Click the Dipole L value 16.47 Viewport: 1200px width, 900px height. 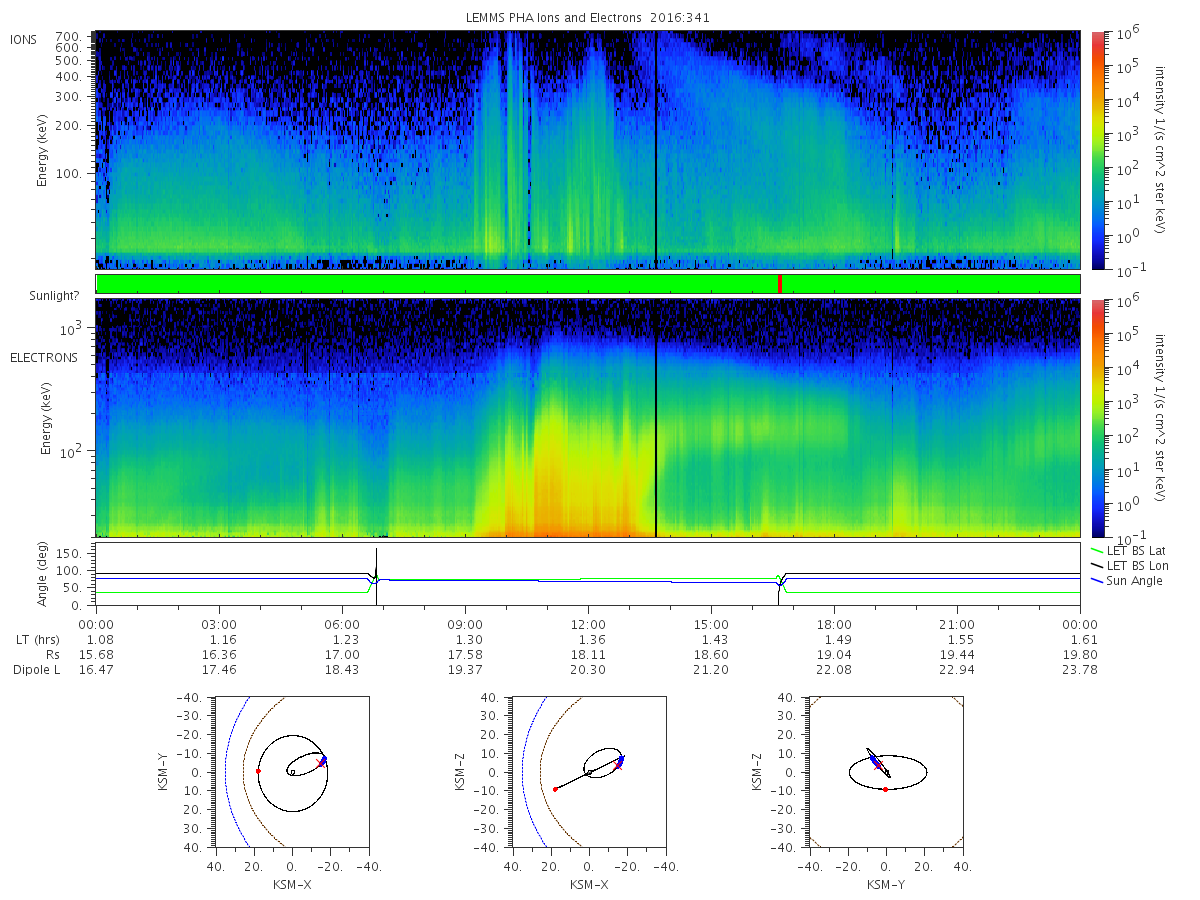point(96,670)
